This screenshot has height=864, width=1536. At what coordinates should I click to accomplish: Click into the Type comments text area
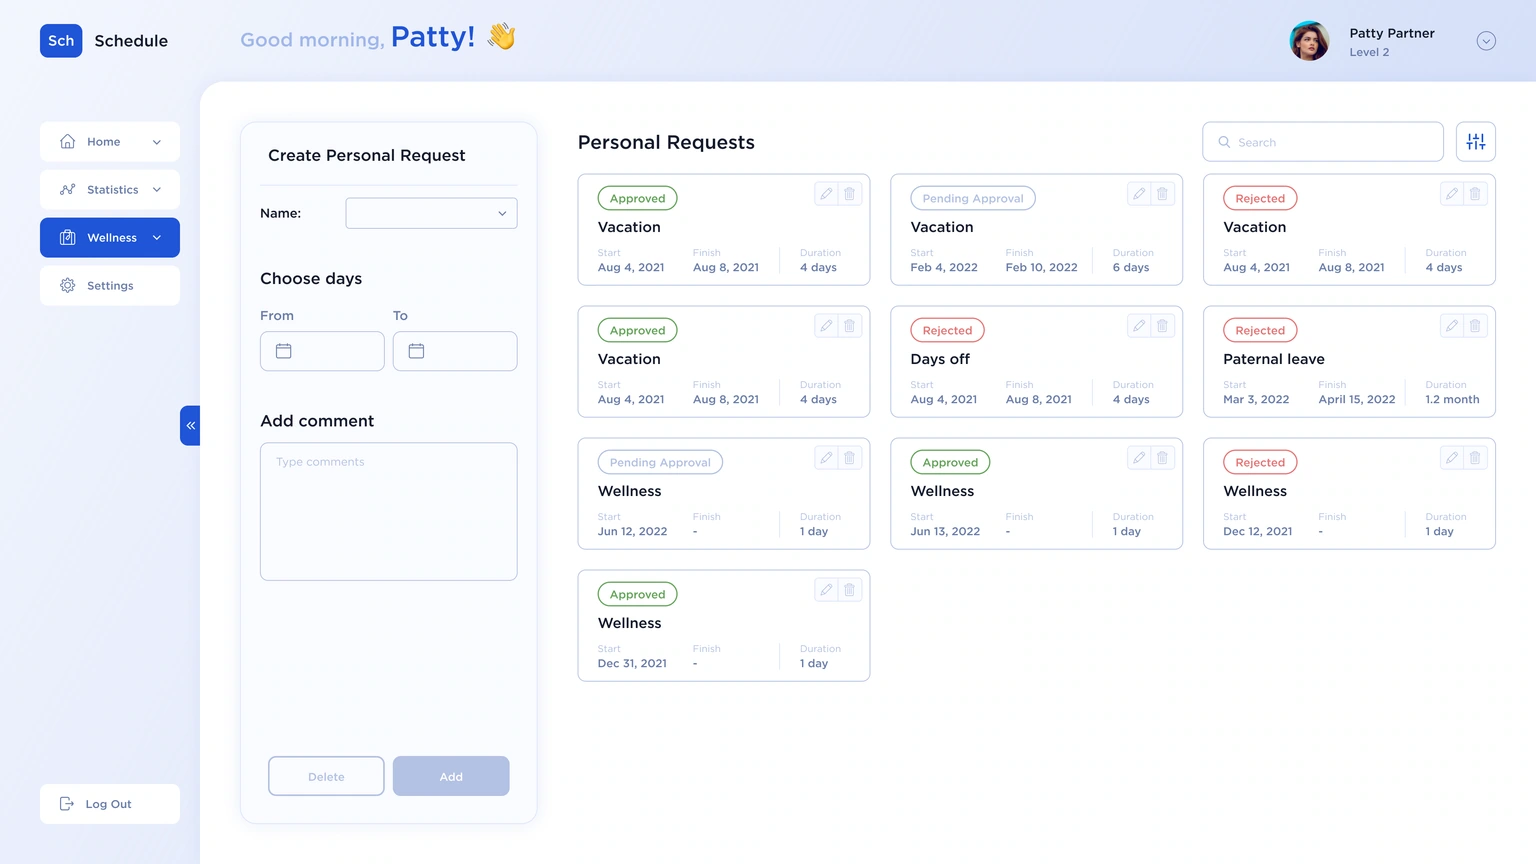click(x=389, y=512)
